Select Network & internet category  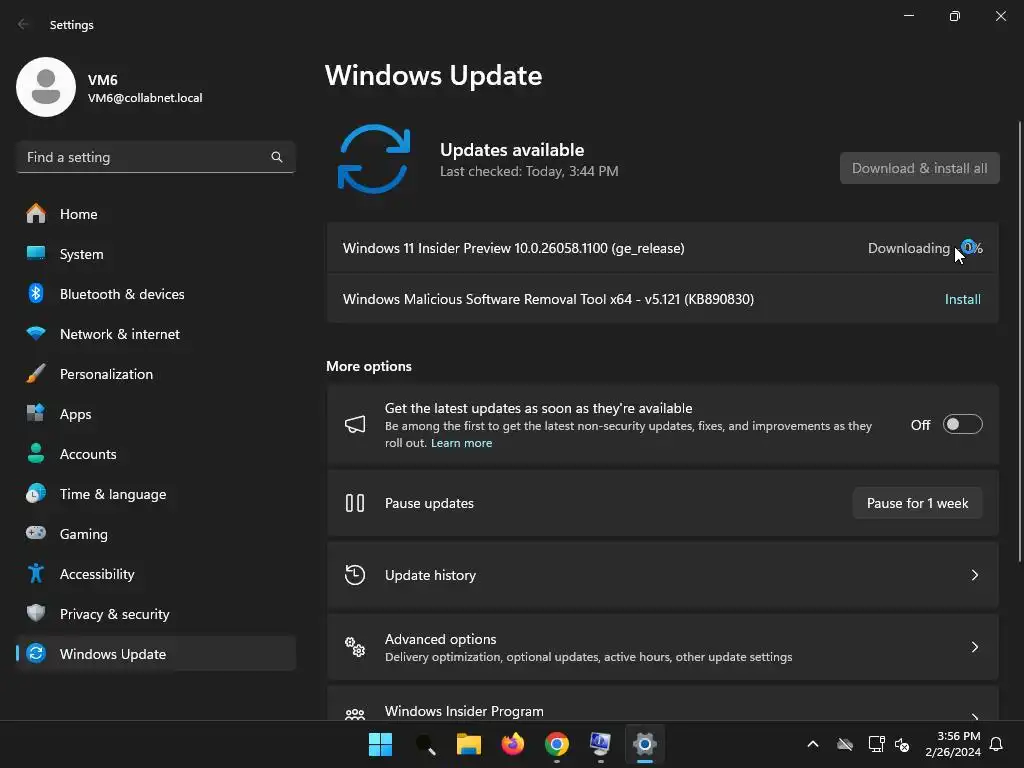click(x=155, y=334)
